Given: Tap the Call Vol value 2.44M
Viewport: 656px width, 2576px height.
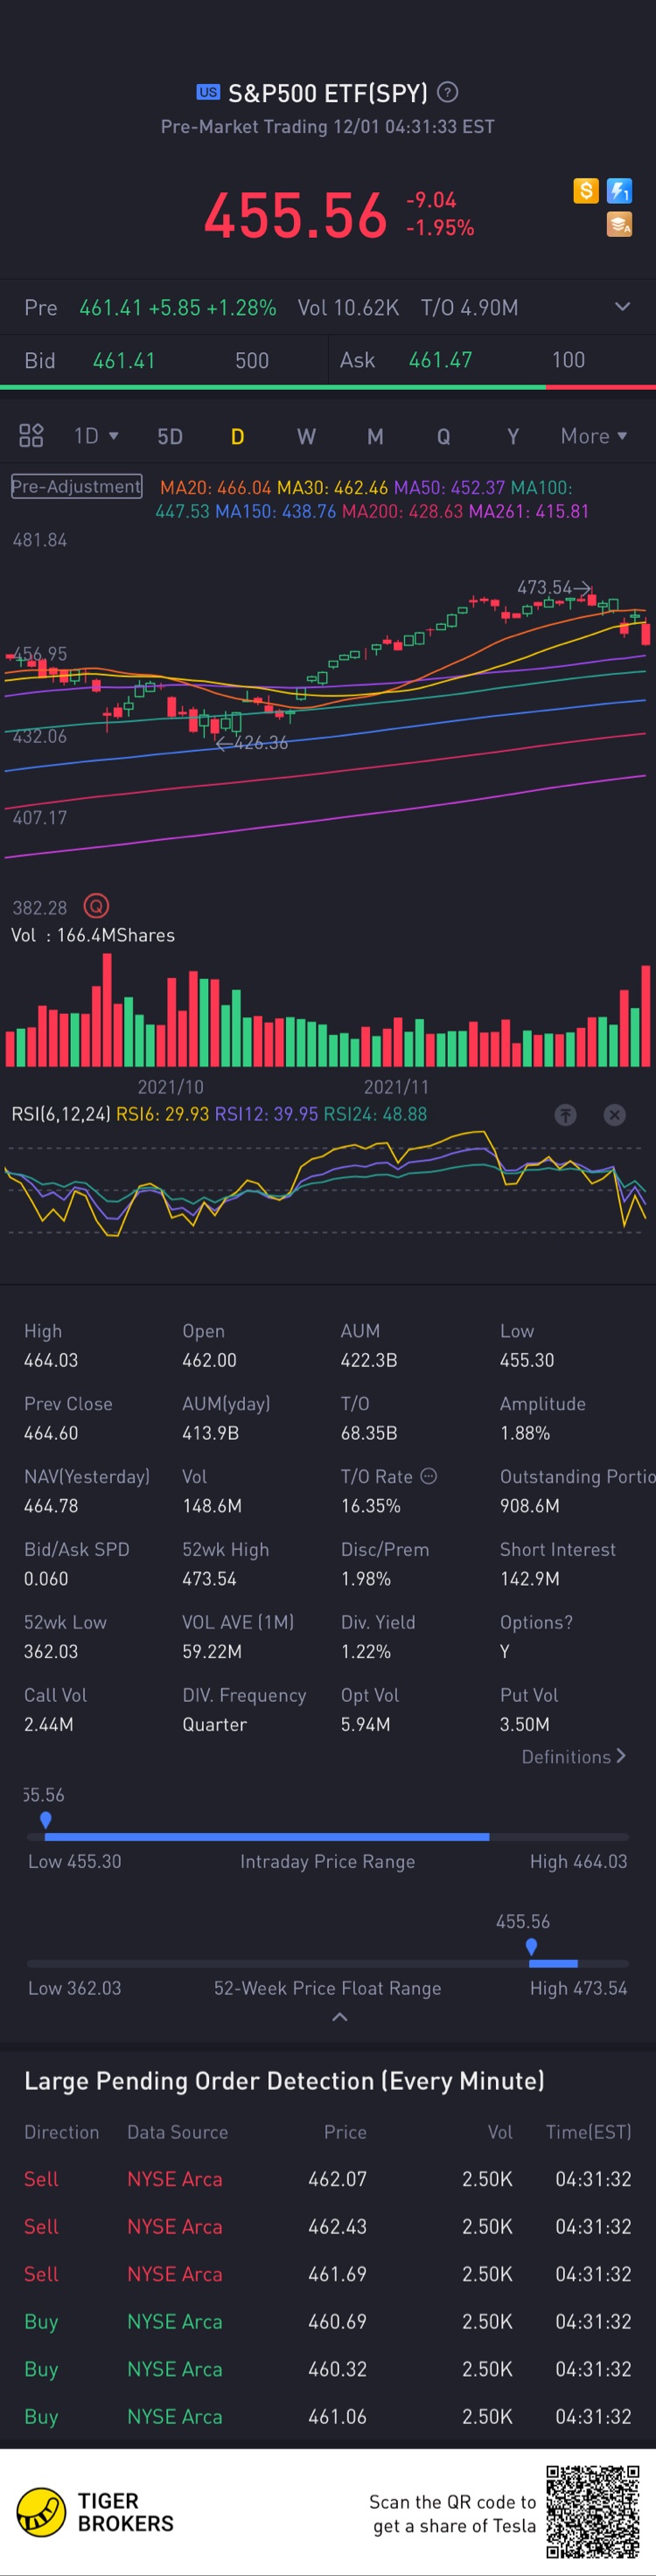Looking at the screenshot, I should (48, 1724).
